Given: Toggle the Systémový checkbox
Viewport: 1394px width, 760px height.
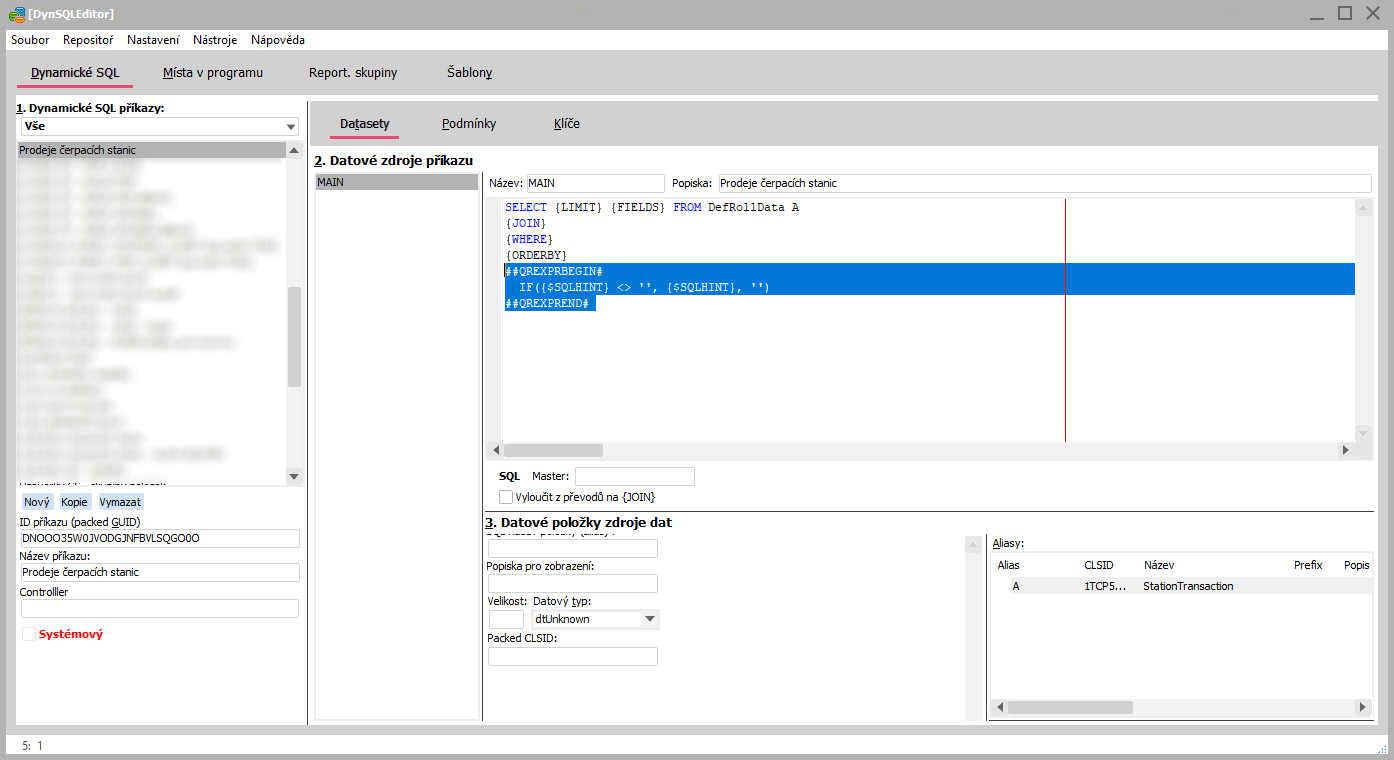Looking at the screenshot, I should pos(29,634).
